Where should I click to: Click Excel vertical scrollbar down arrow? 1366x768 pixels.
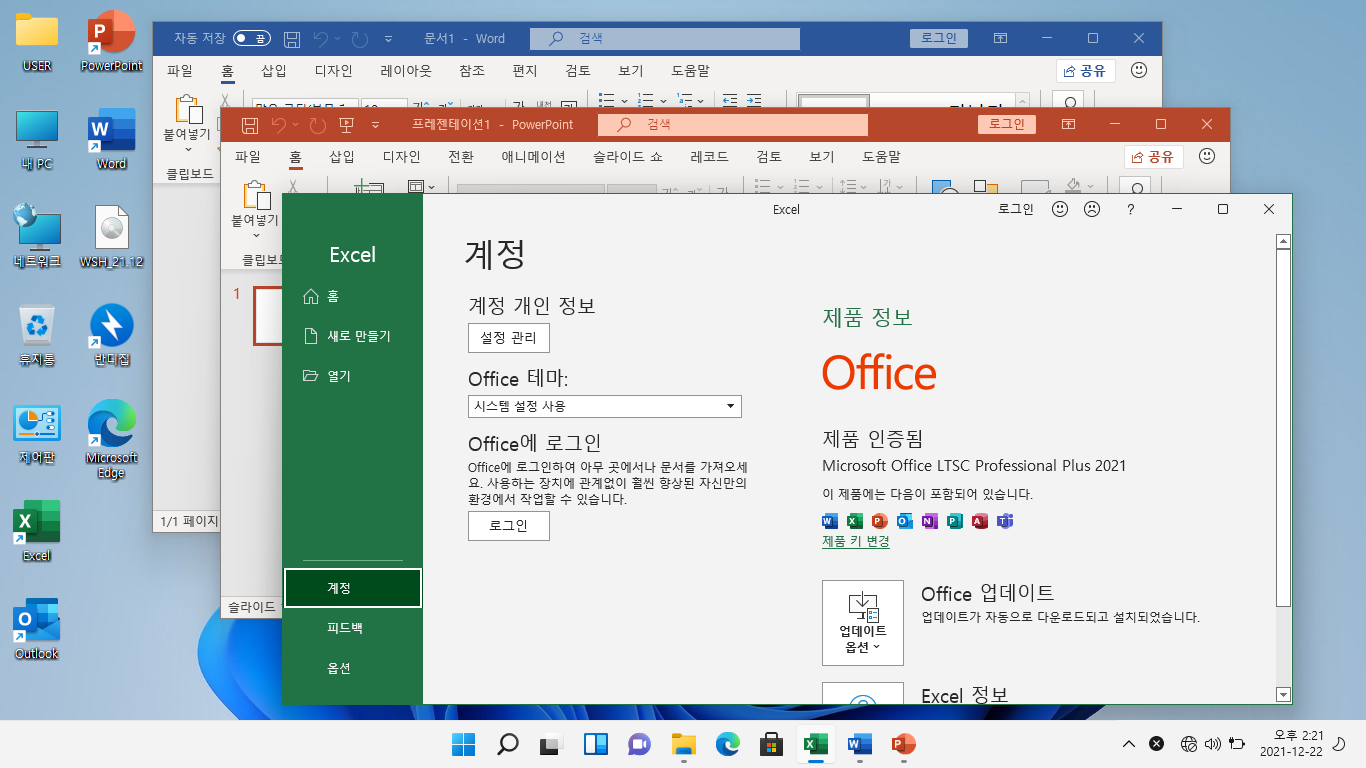(x=1283, y=694)
